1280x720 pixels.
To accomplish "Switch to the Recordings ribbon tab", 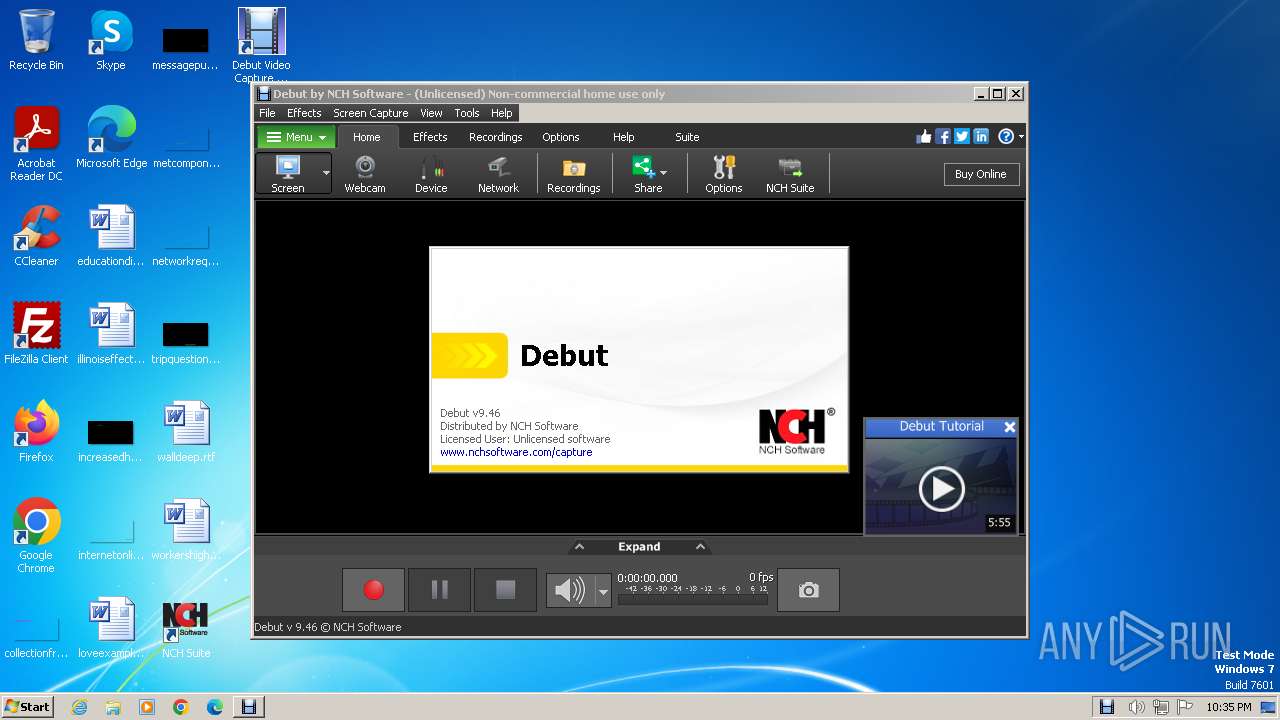I will coord(496,137).
